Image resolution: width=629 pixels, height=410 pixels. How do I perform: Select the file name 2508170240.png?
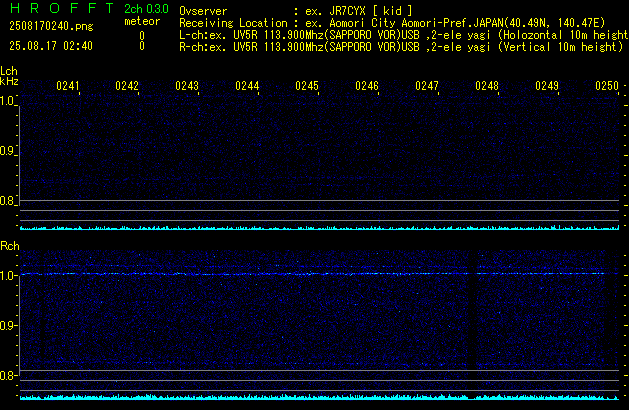tap(51, 26)
